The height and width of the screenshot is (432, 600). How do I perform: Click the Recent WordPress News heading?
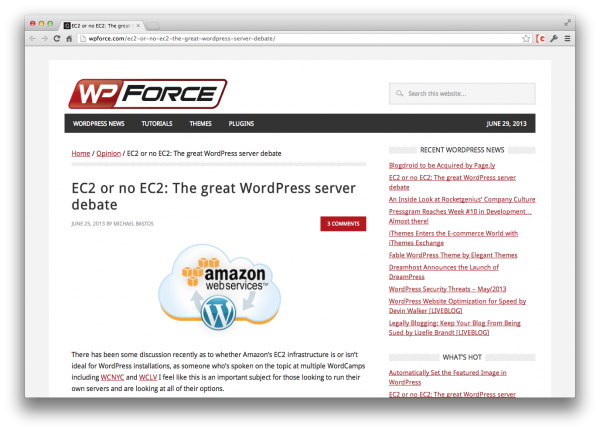pyautogui.click(x=462, y=150)
